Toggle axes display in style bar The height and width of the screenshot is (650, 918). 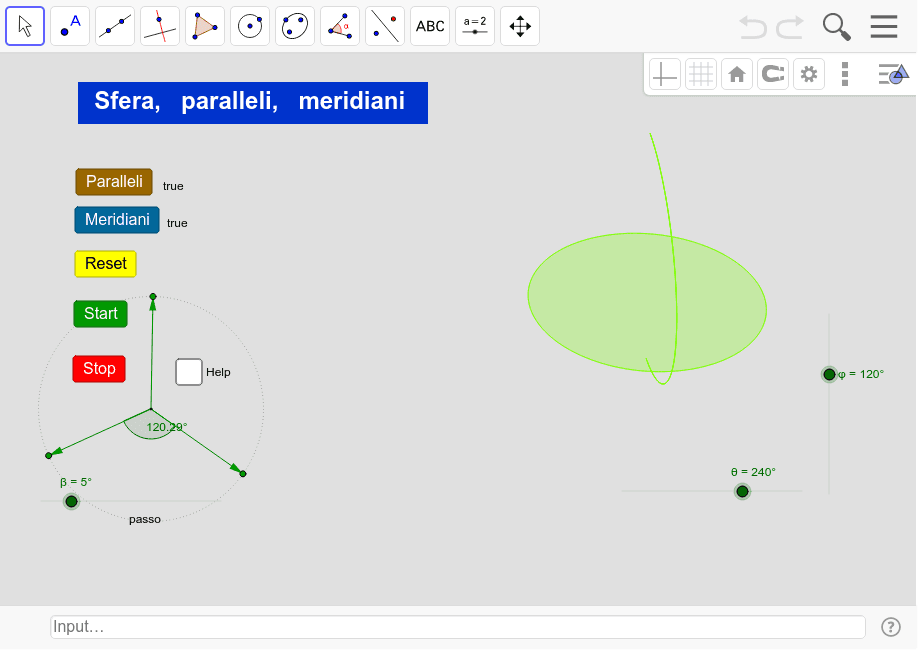click(x=665, y=74)
